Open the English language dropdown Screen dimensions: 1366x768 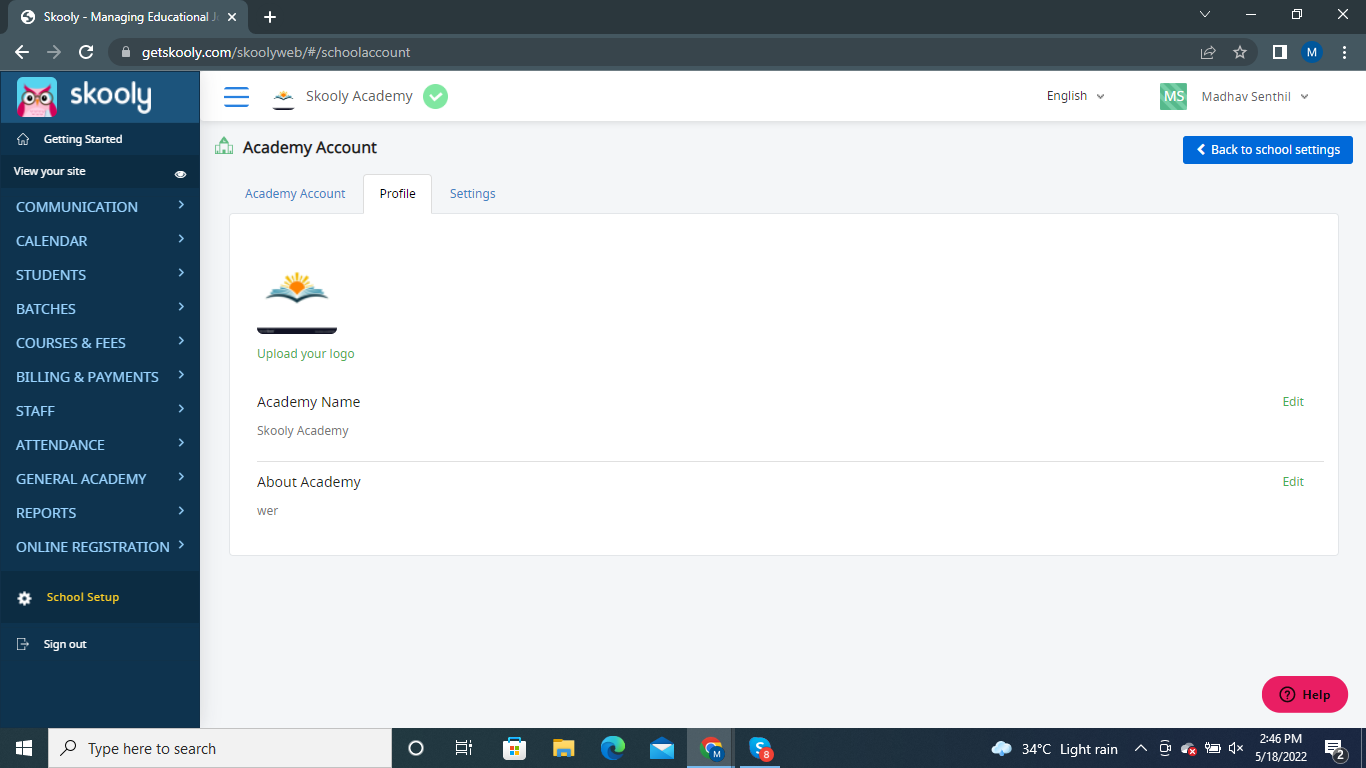coord(1076,96)
